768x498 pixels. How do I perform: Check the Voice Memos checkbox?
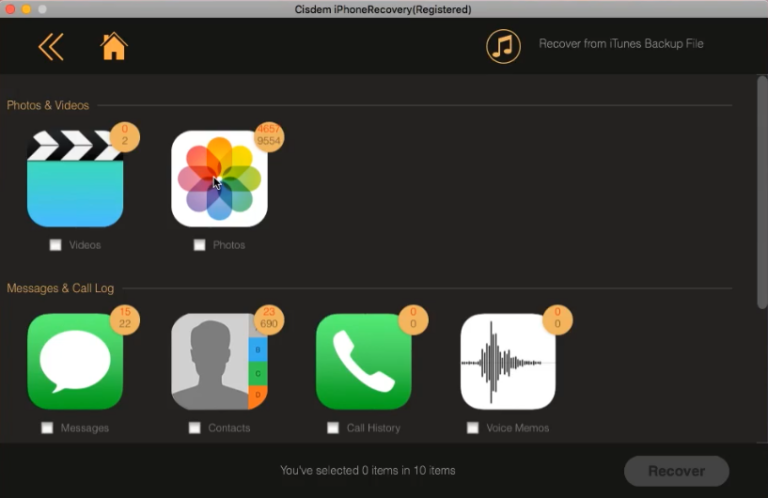click(473, 428)
